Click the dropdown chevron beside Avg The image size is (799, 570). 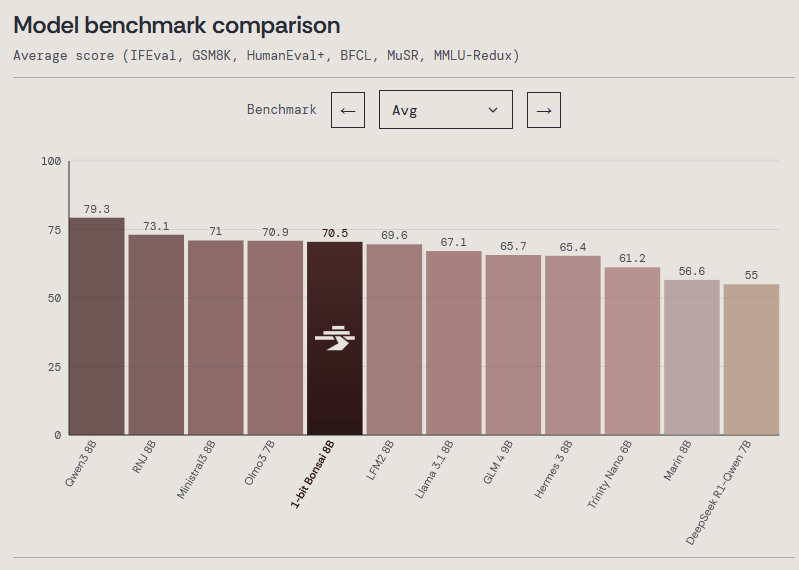[x=493, y=110]
